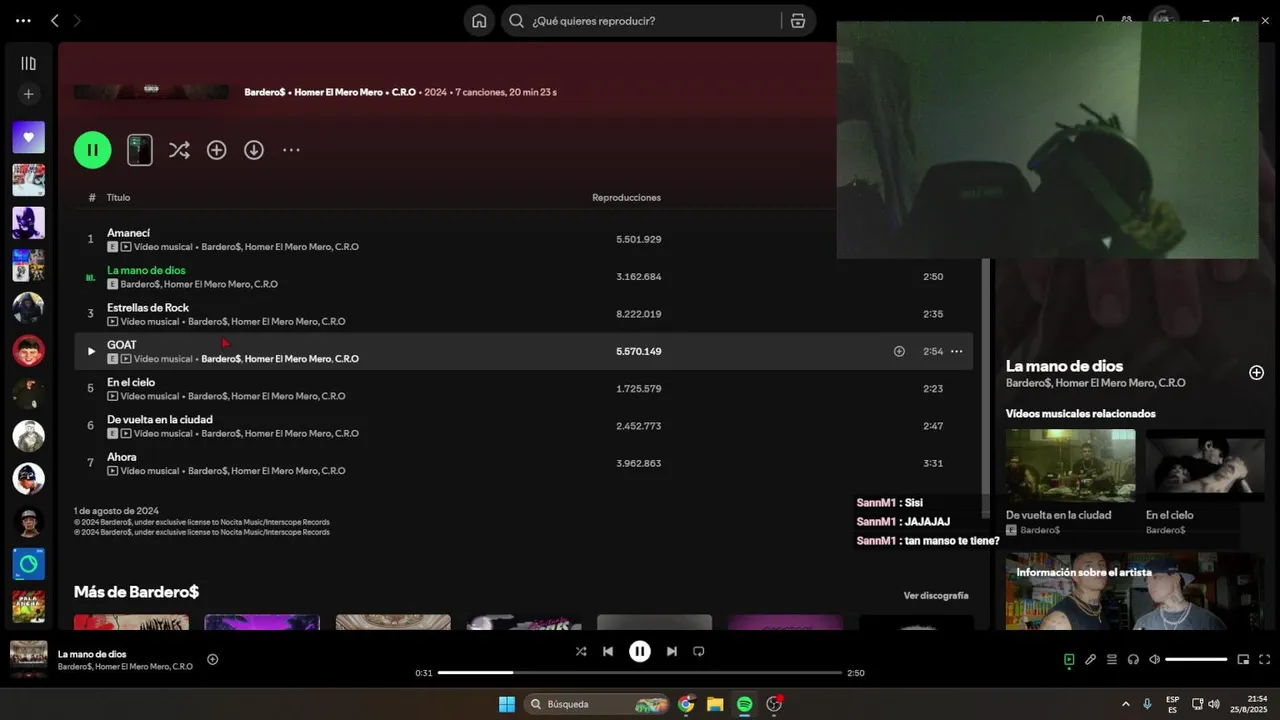Mute the volume with speaker icon
Screen dimensions: 1280x720
tap(1154, 659)
